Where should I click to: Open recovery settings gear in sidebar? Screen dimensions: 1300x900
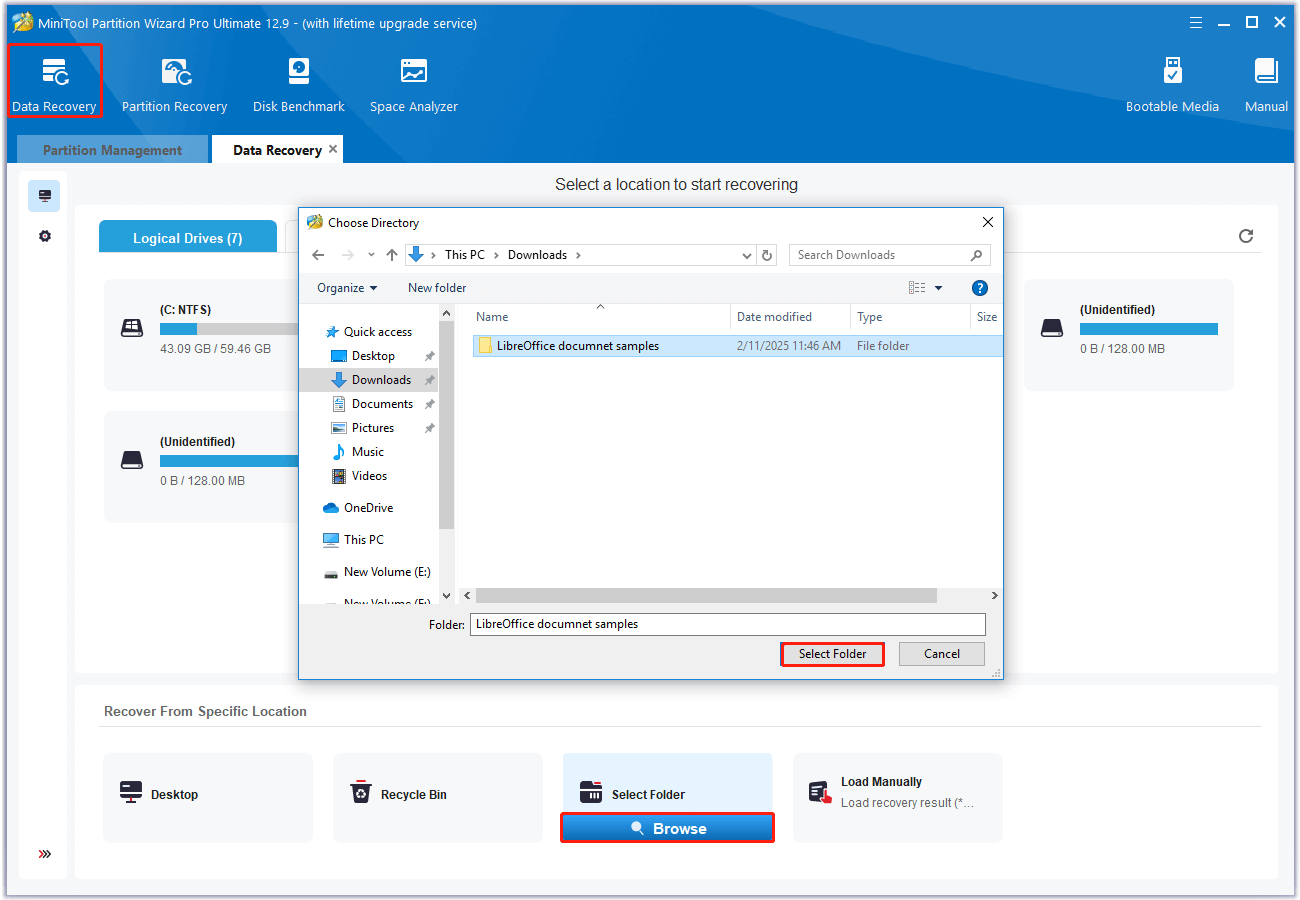tap(44, 237)
